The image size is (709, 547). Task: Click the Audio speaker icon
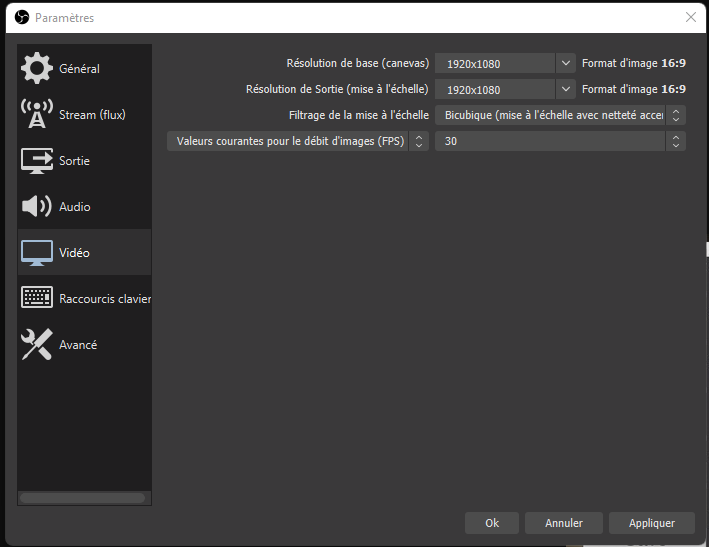[37, 207]
